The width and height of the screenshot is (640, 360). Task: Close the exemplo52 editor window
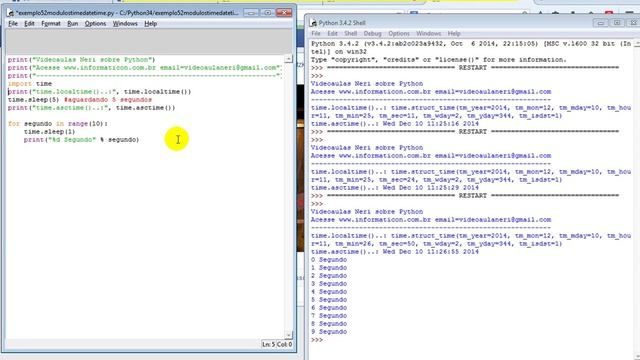pyautogui.click(x=284, y=13)
